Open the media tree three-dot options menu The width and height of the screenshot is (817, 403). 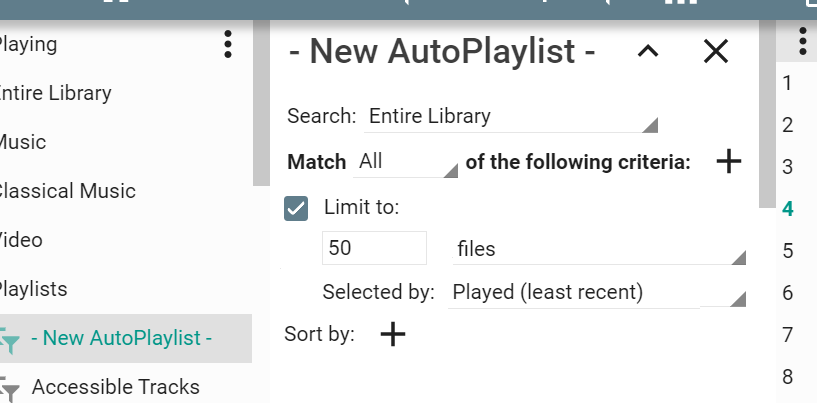tap(228, 44)
